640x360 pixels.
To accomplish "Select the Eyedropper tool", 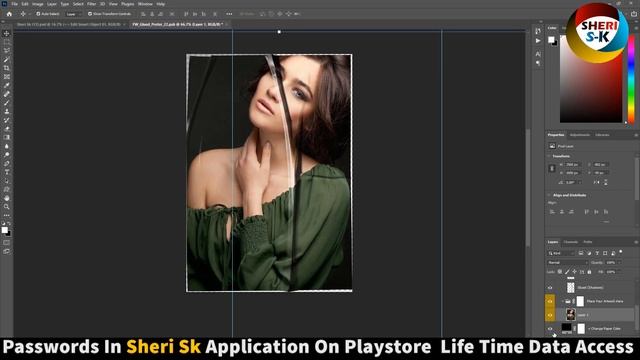I will click(x=7, y=85).
